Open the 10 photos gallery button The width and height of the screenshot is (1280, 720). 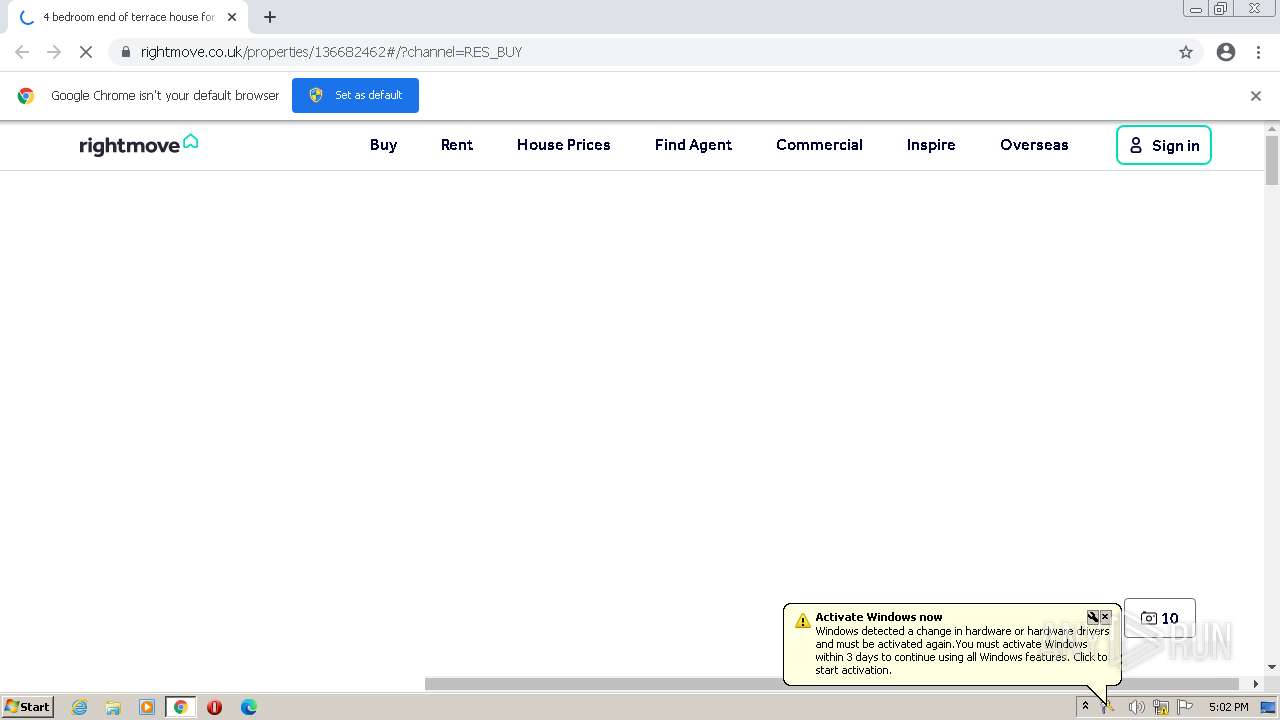click(1160, 618)
